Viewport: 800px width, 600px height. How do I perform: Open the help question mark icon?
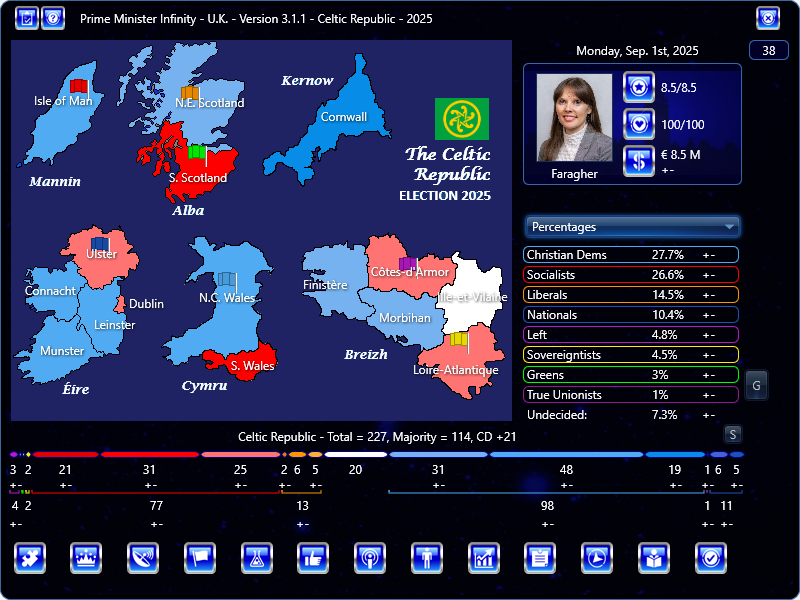pos(54,18)
